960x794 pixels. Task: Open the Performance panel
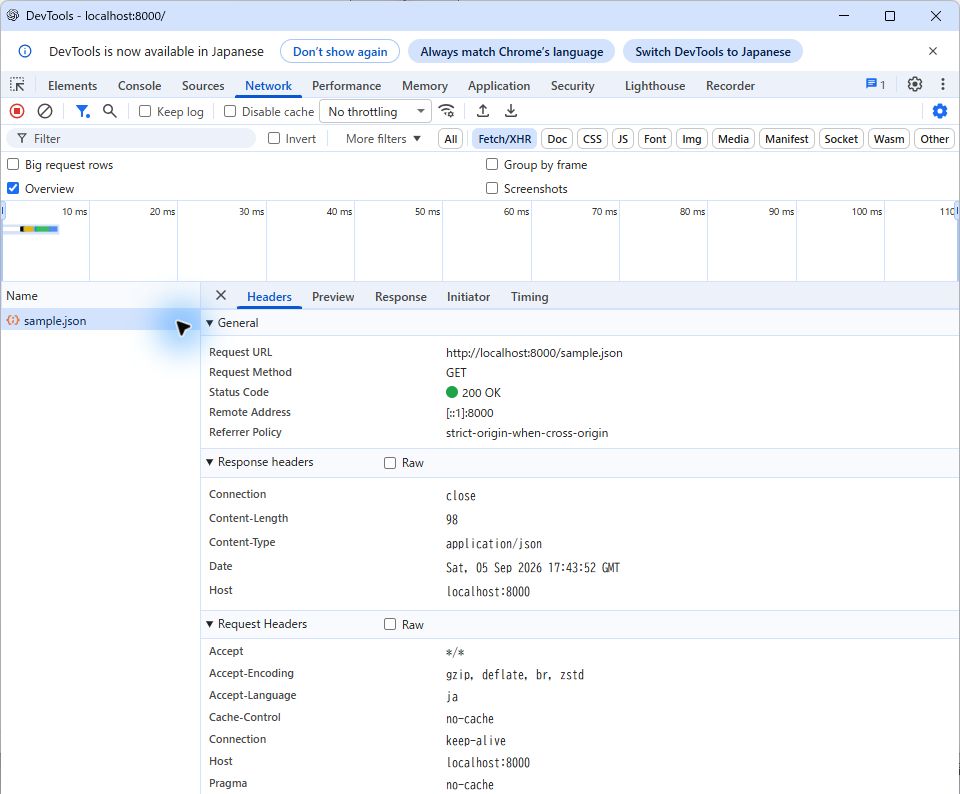tap(347, 86)
